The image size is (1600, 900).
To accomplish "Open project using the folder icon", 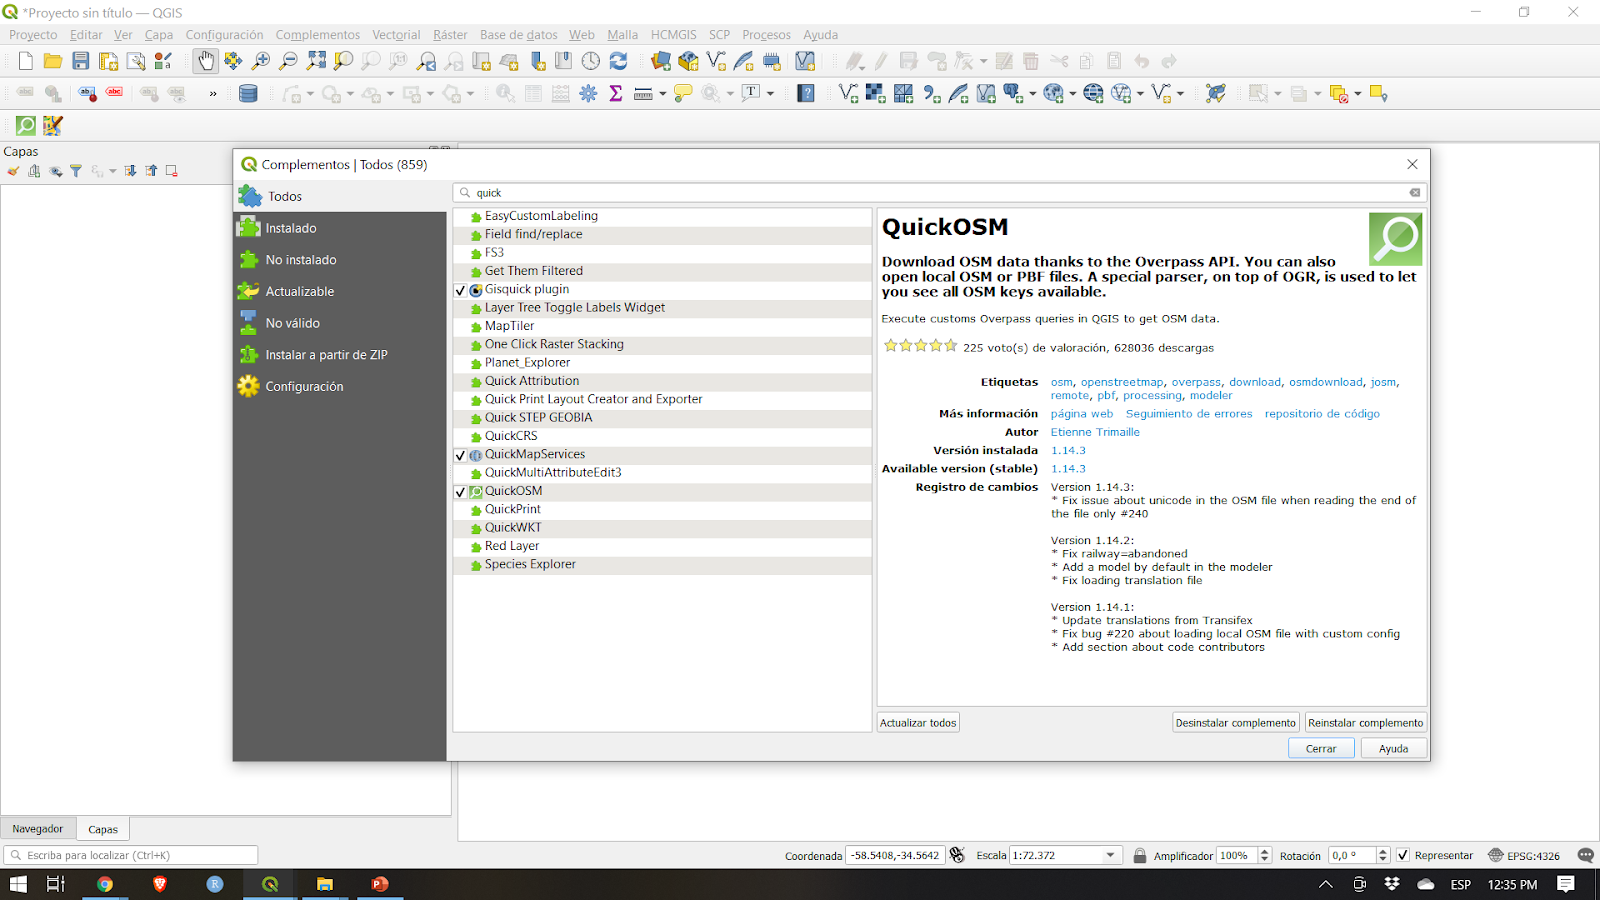I will coord(53,61).
